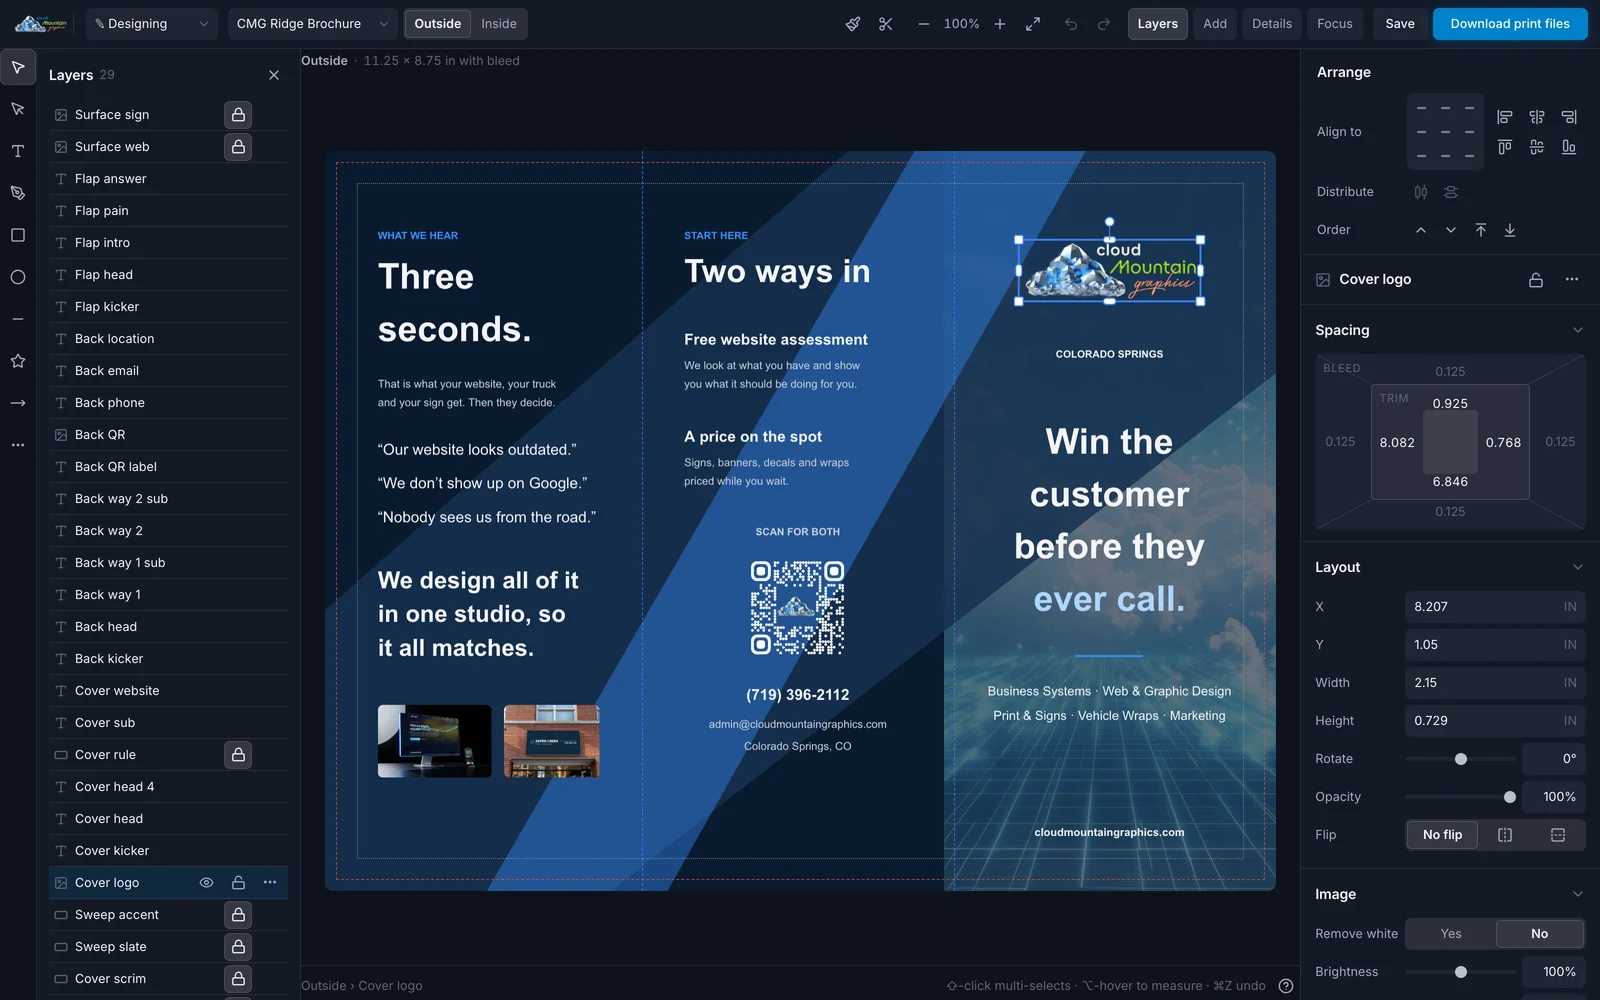Redo the last action

[1104, 24]
